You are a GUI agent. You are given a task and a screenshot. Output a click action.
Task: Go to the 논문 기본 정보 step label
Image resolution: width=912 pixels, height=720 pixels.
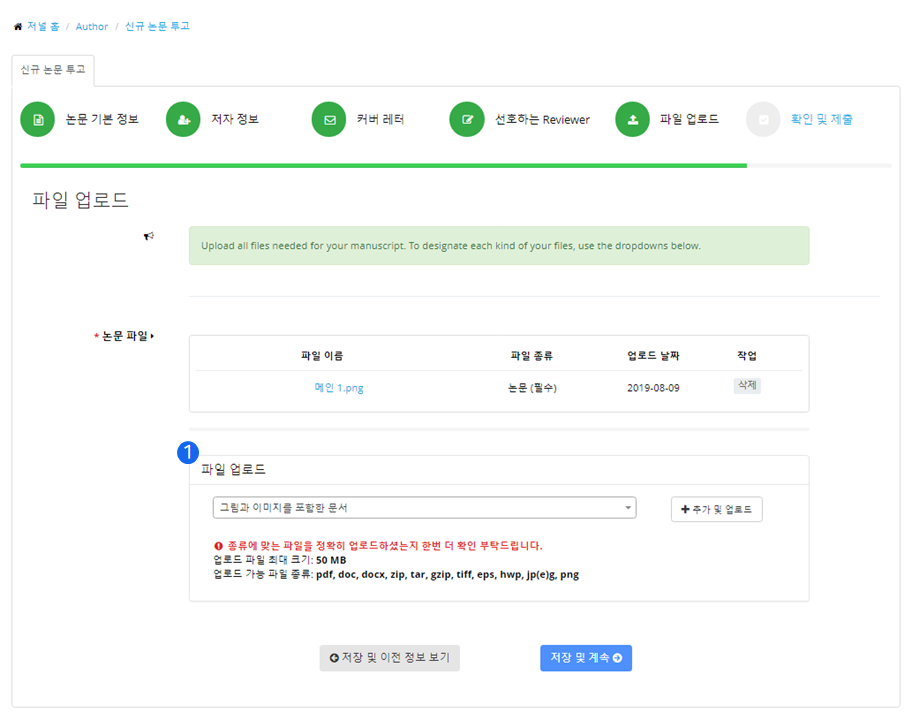(x=102, y=119)
